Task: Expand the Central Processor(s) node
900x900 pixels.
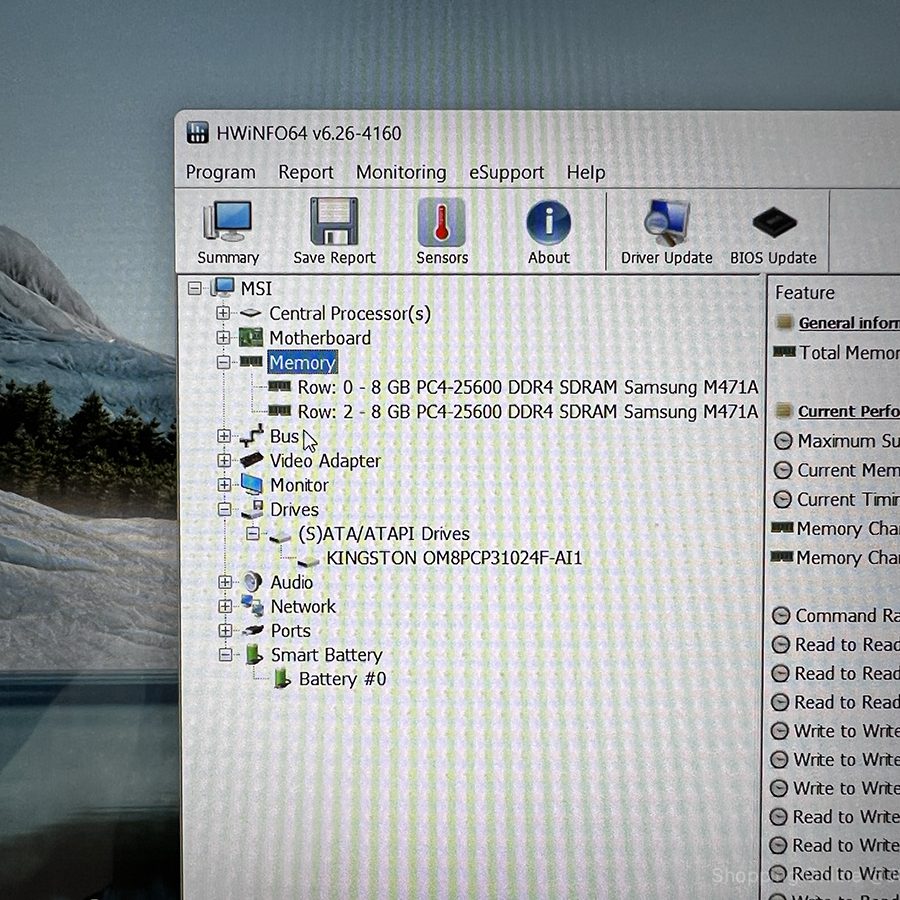Action: coord(223,313)
